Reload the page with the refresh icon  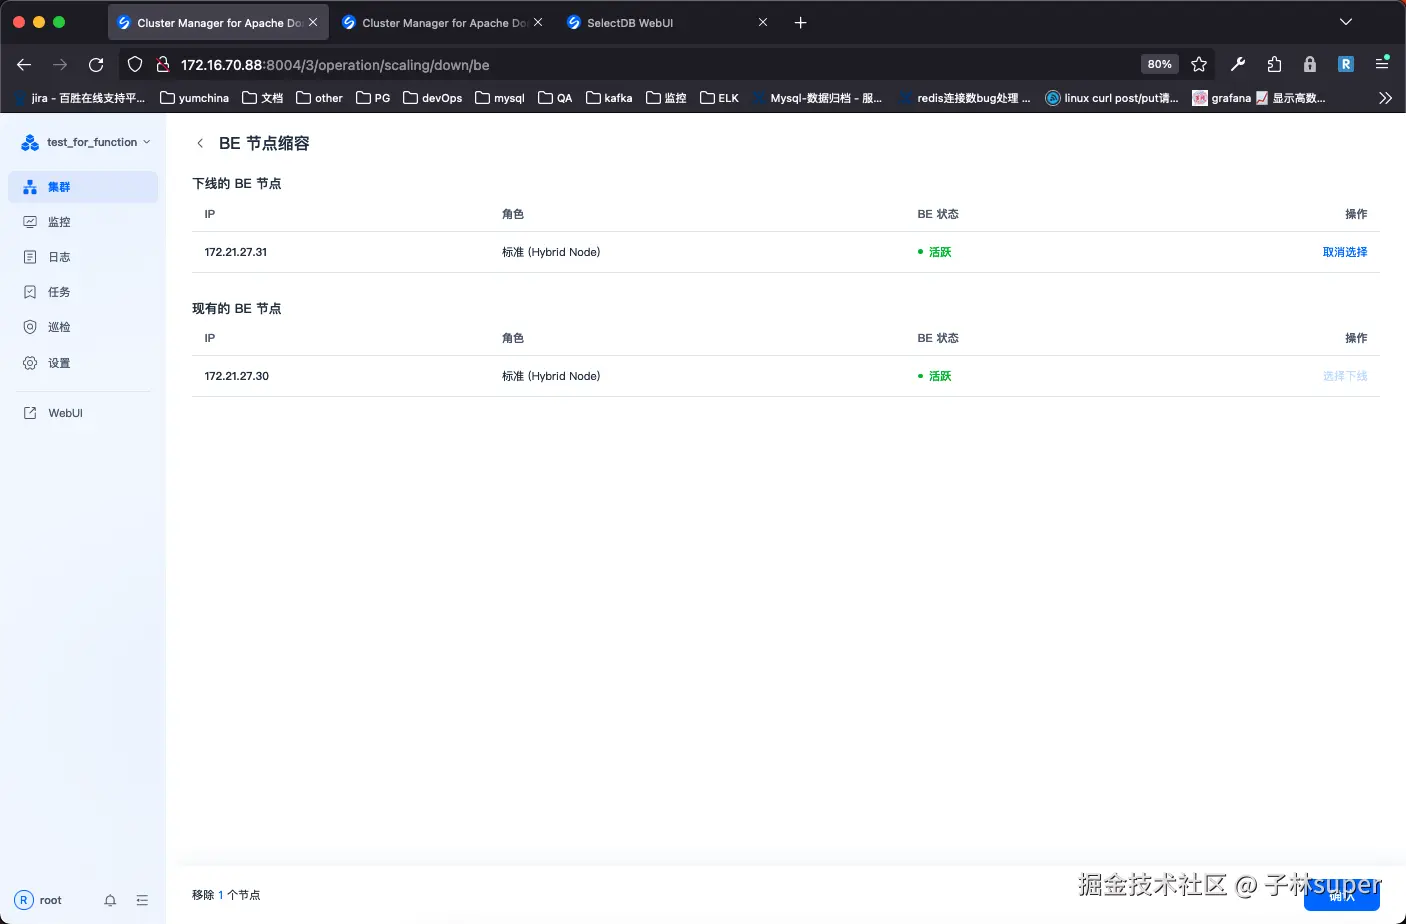[96, 64]
